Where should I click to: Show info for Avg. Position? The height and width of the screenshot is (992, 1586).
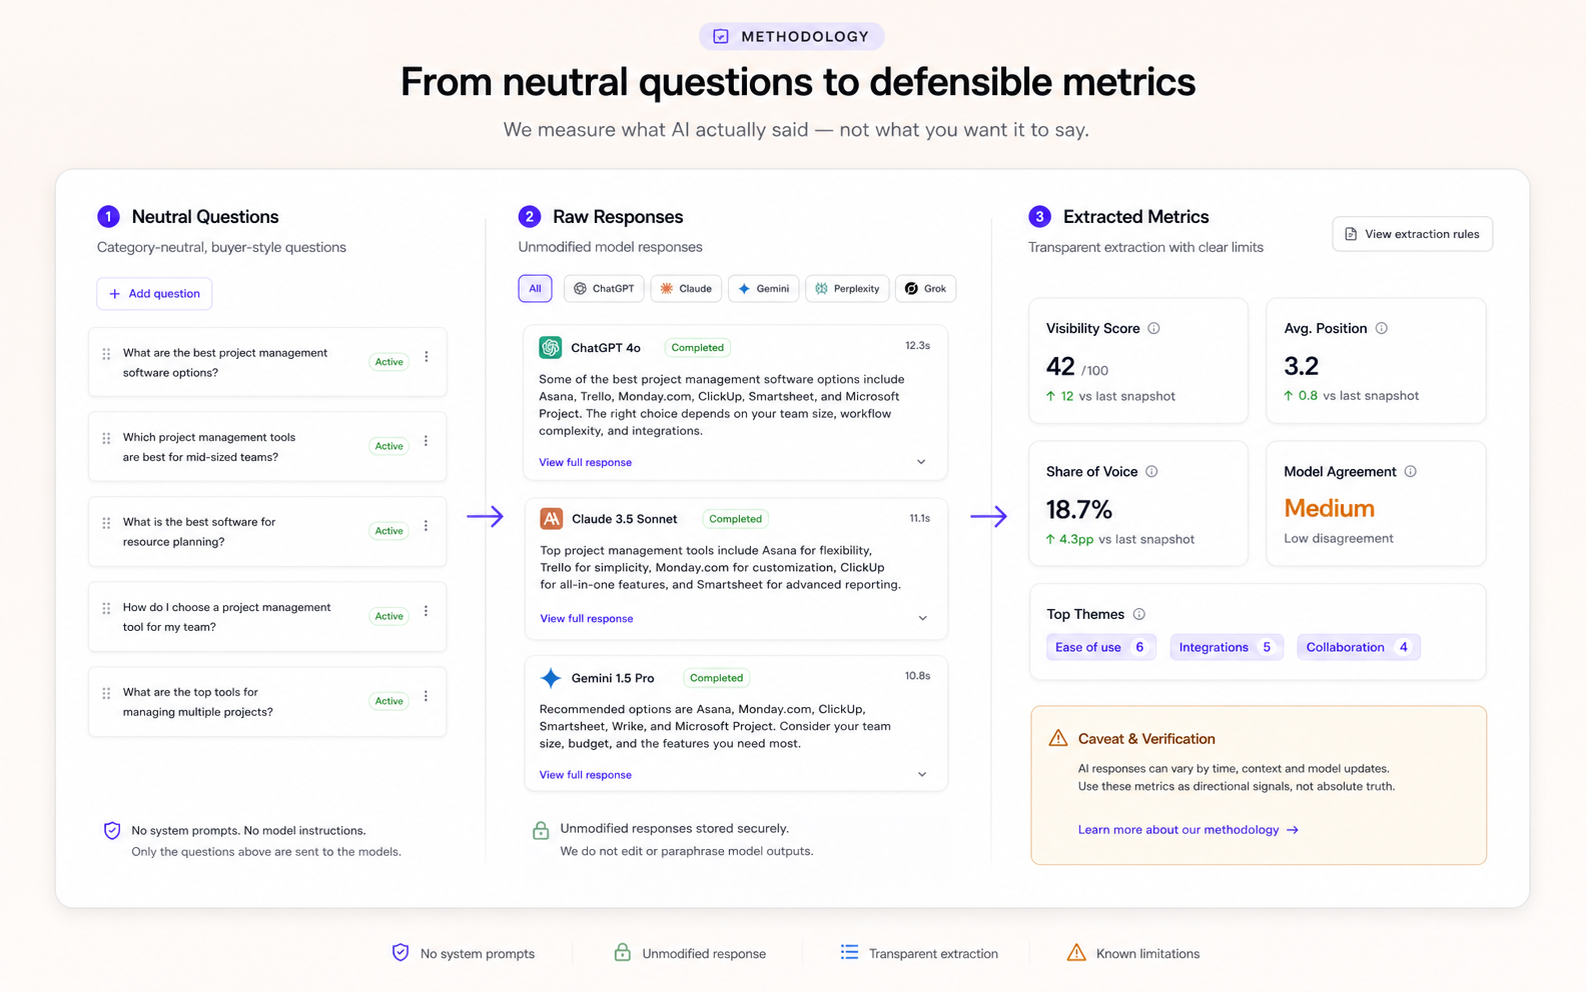1381,328
